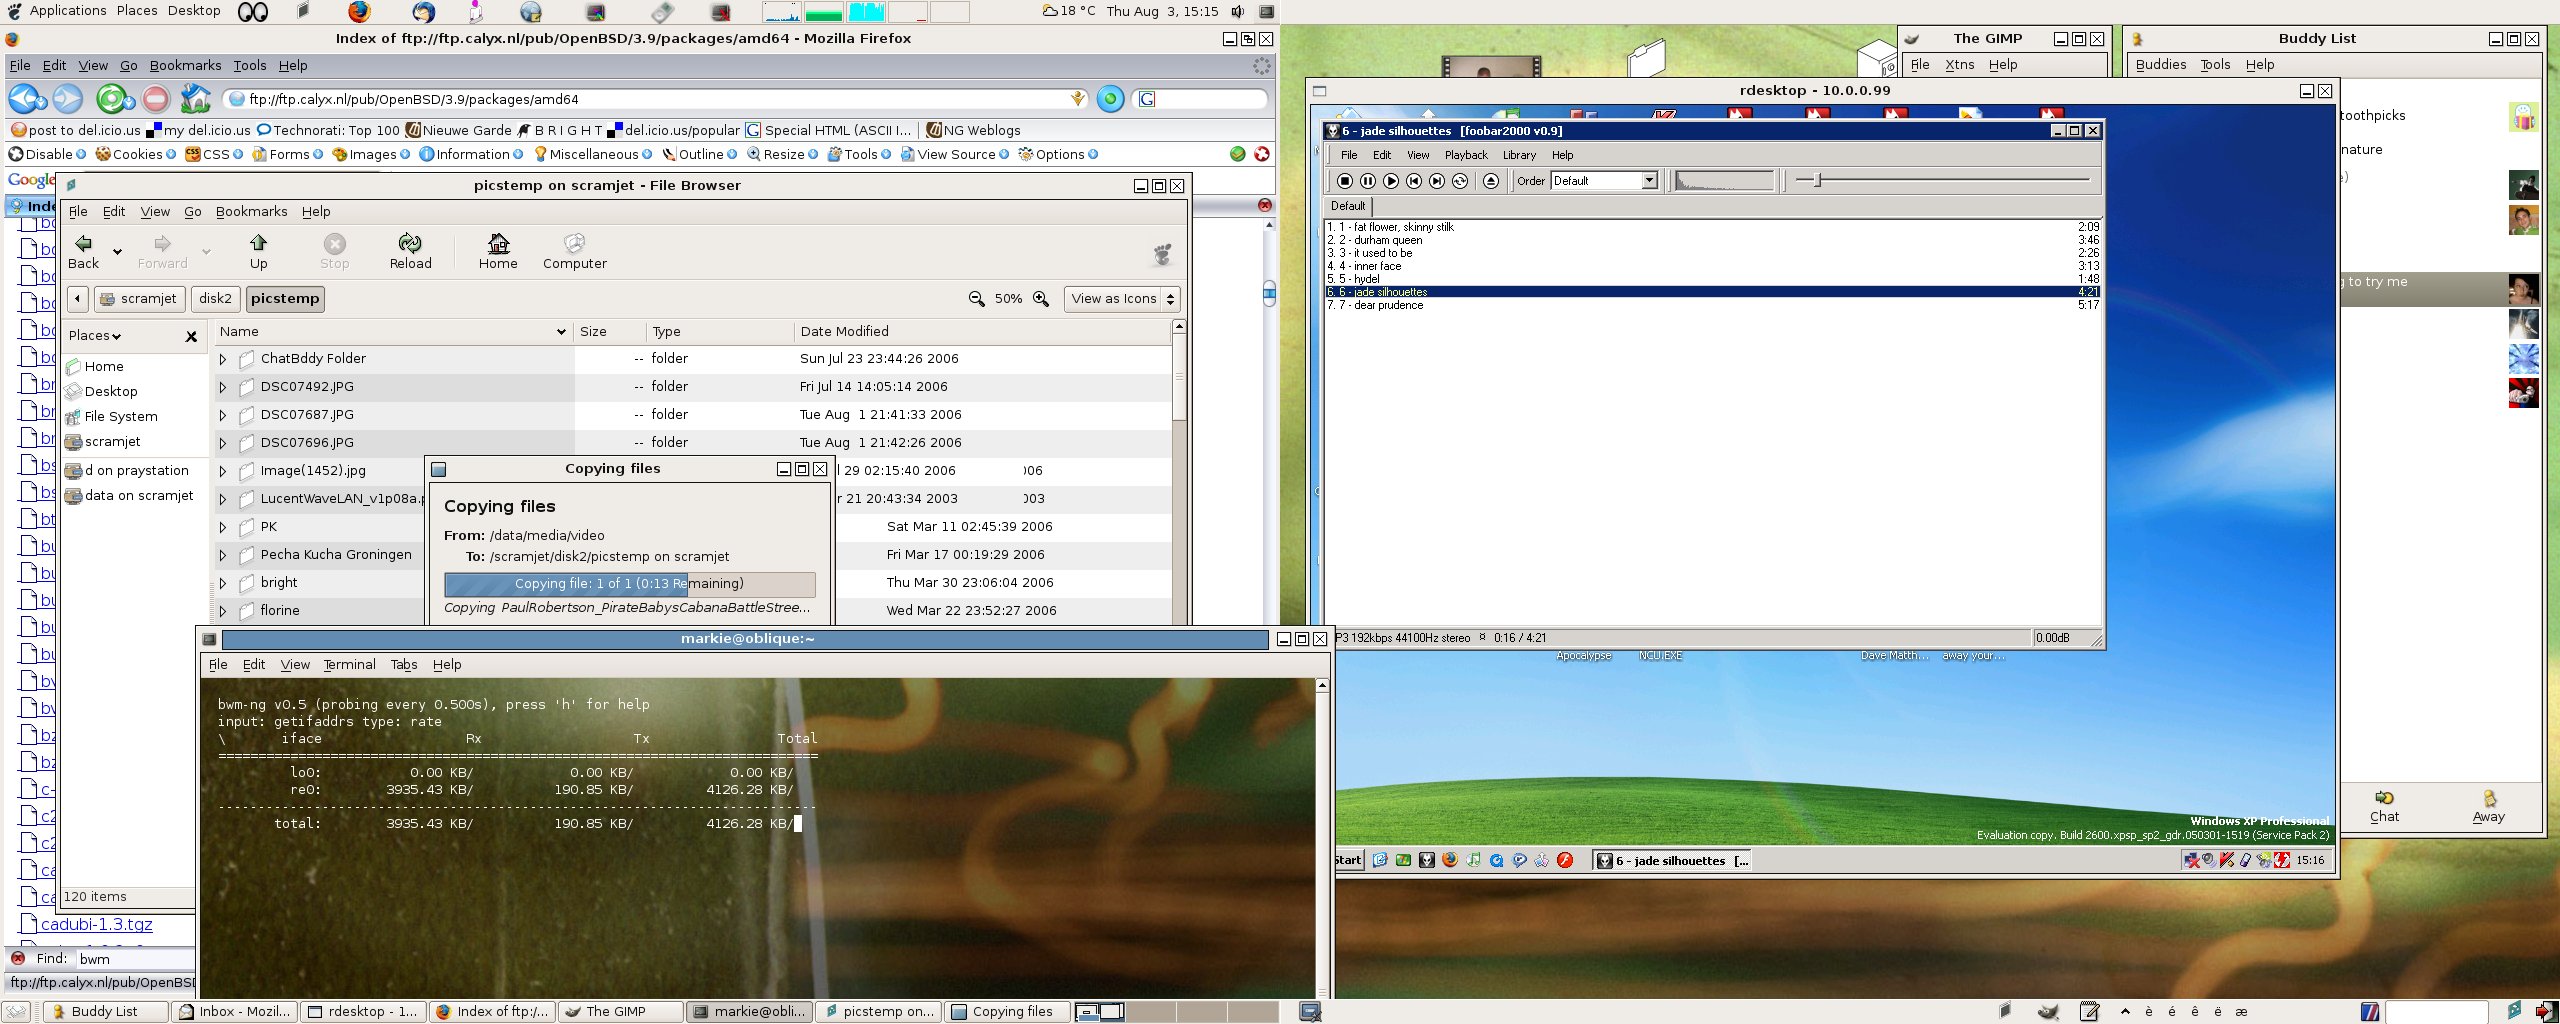Click Computer in the File Browser toolbar
The width and height of the screenshot is (2560, 1024).
click(x=575, y=251)
